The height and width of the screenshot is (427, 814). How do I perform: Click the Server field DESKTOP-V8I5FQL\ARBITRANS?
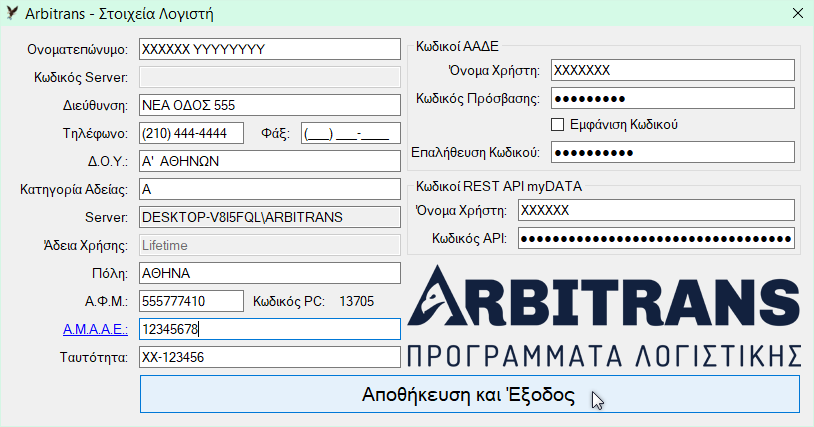(x=269, y=217)
